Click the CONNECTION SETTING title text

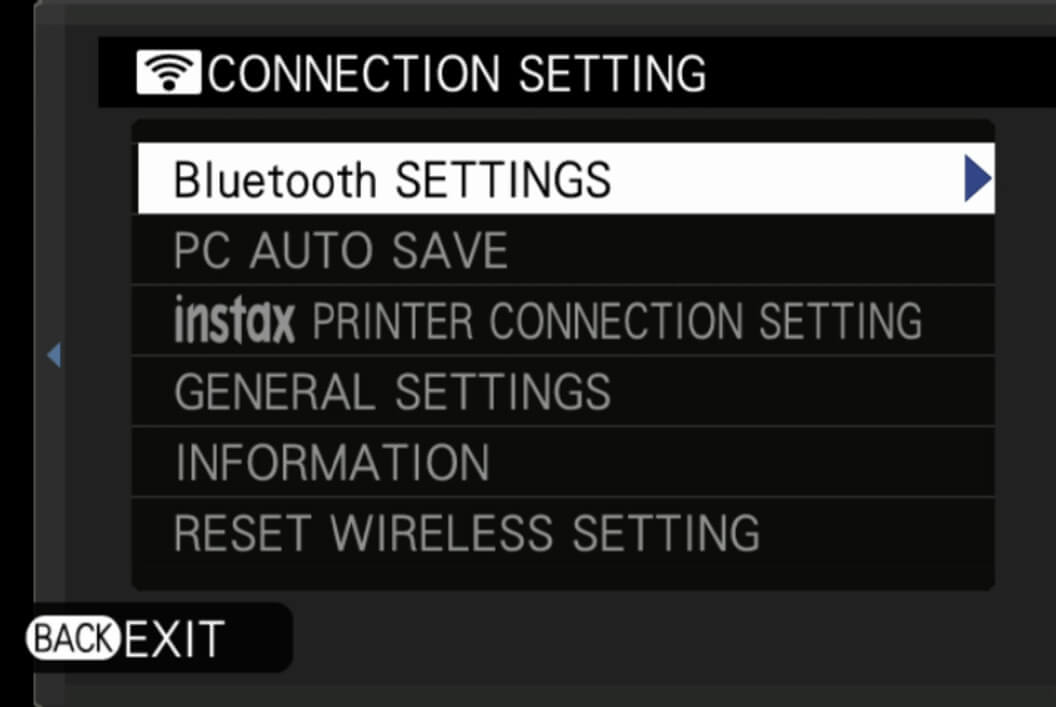click(457, 73)
